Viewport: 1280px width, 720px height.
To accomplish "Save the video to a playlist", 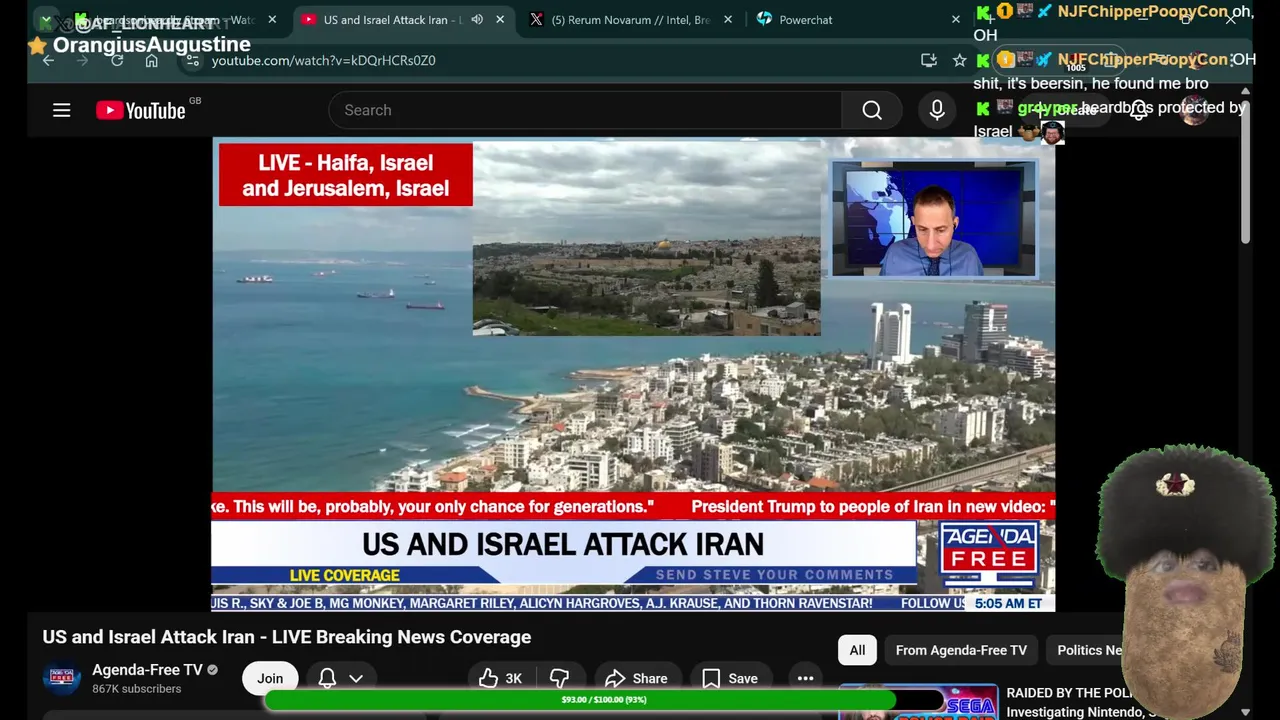I will pyautogui.click(x=729, y=678).
